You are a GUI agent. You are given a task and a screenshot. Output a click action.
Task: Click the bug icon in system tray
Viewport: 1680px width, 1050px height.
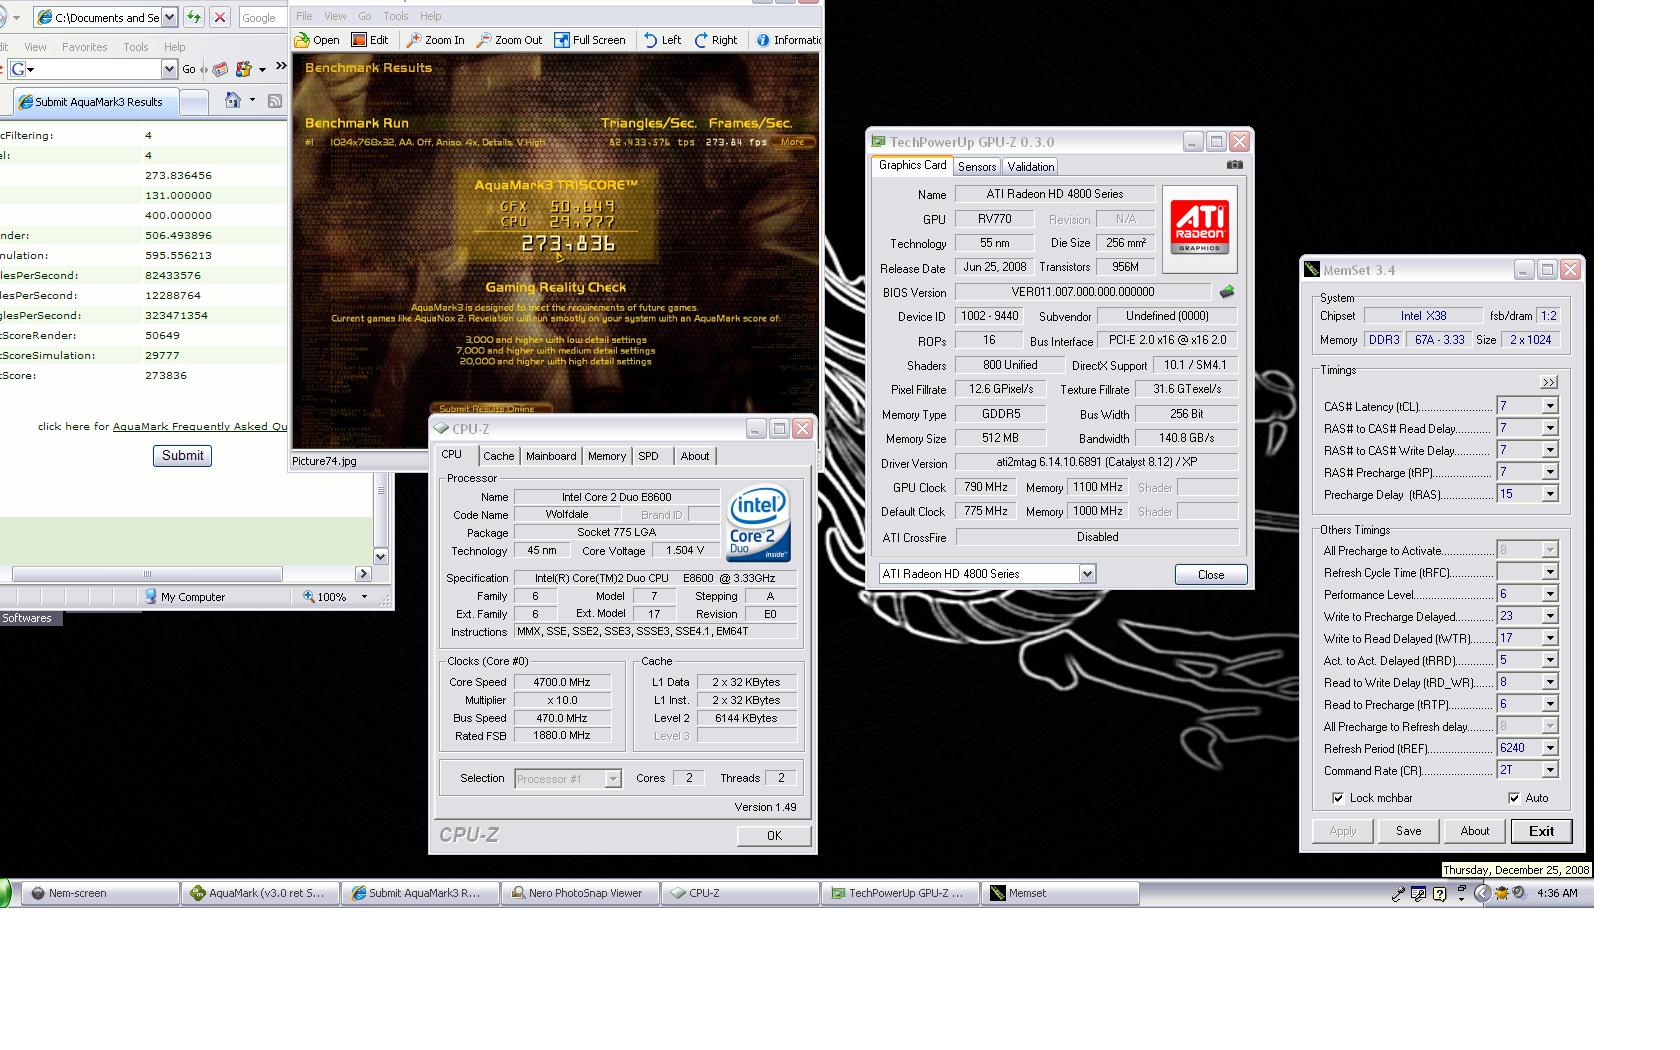(1501, 893)
